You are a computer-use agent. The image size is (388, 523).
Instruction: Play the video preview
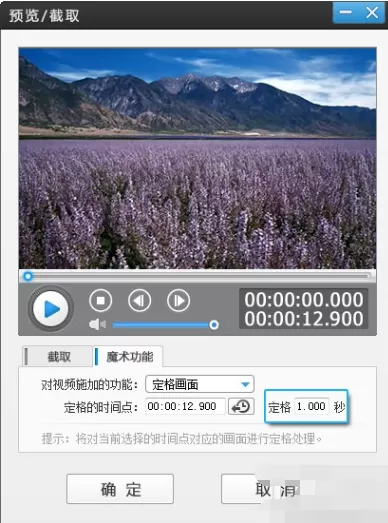point(51,309)
